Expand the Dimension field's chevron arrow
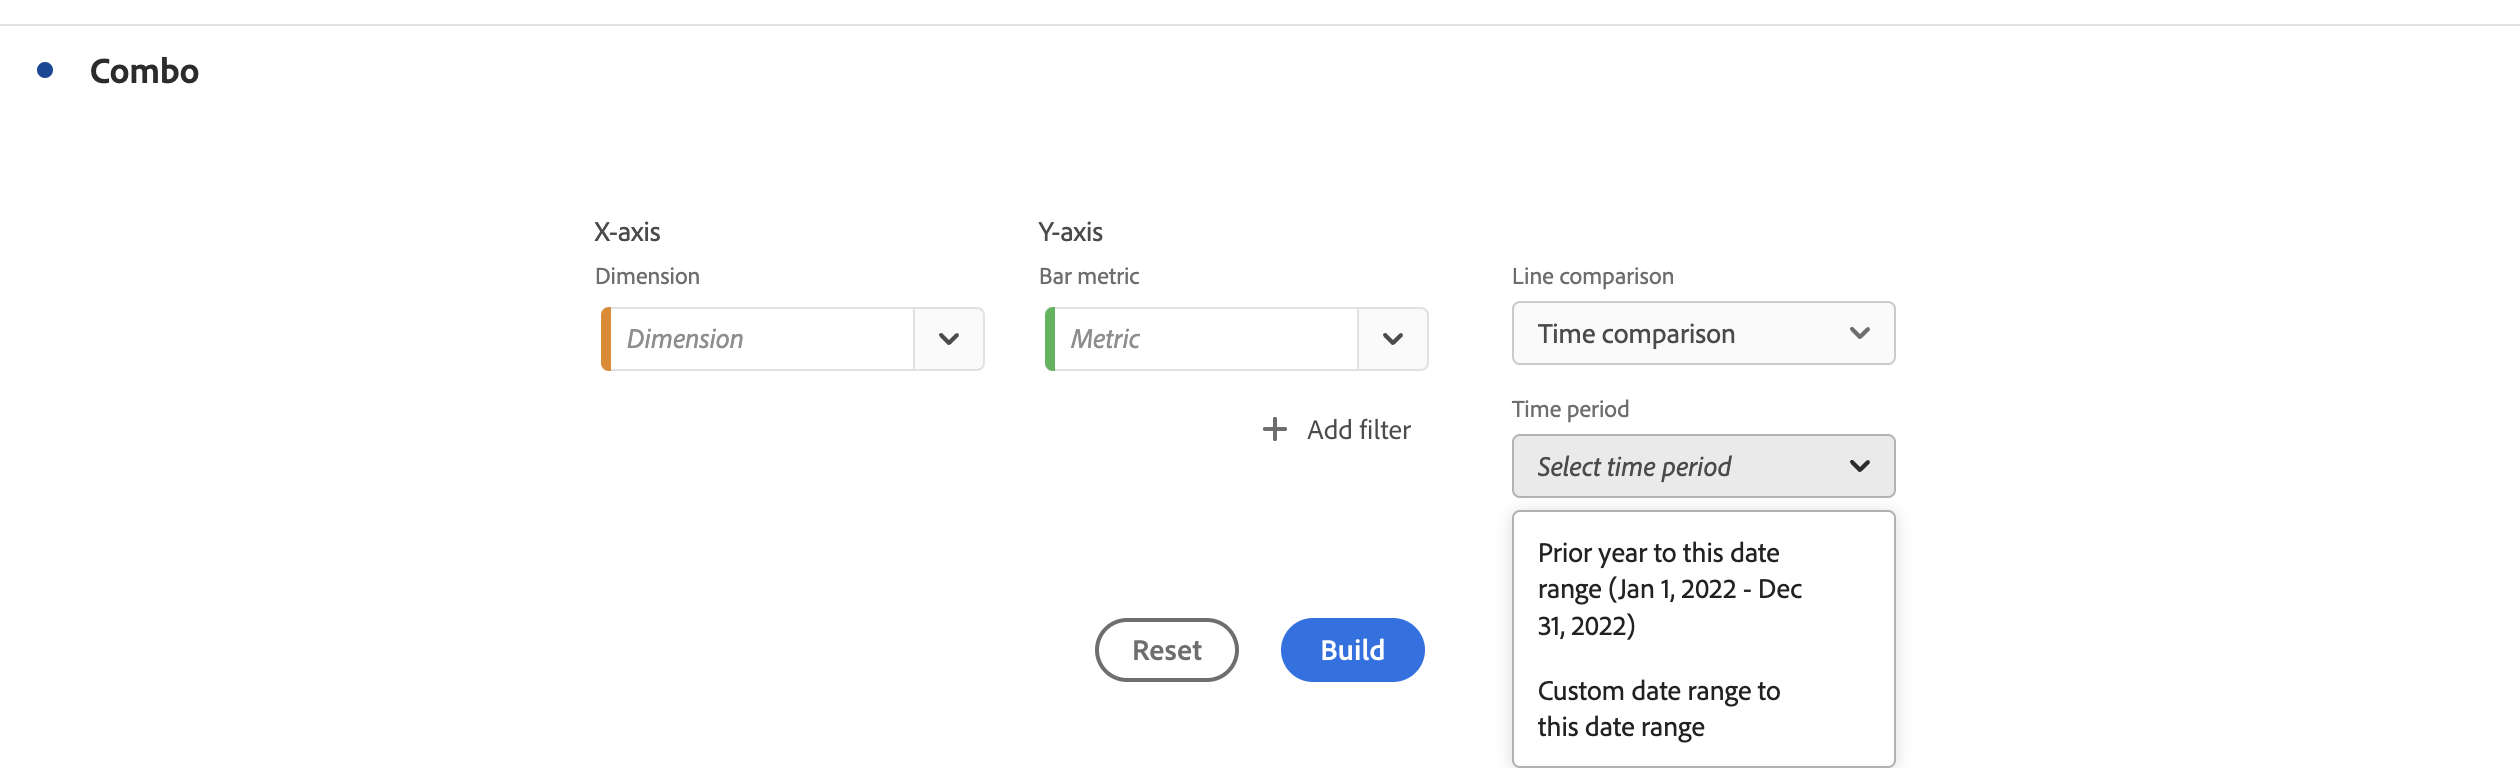 [949, 339]
